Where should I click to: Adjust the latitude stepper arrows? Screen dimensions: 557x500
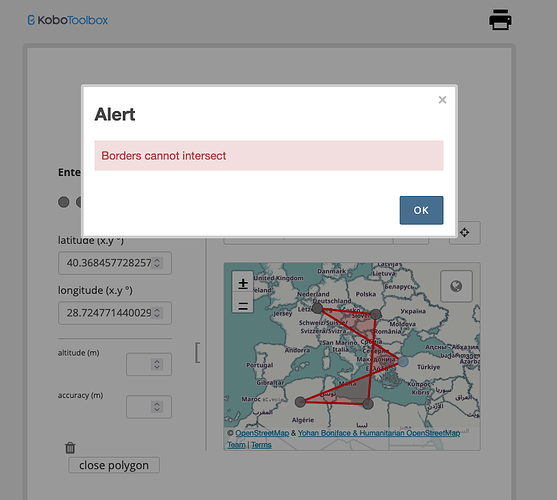coord(157,263)
